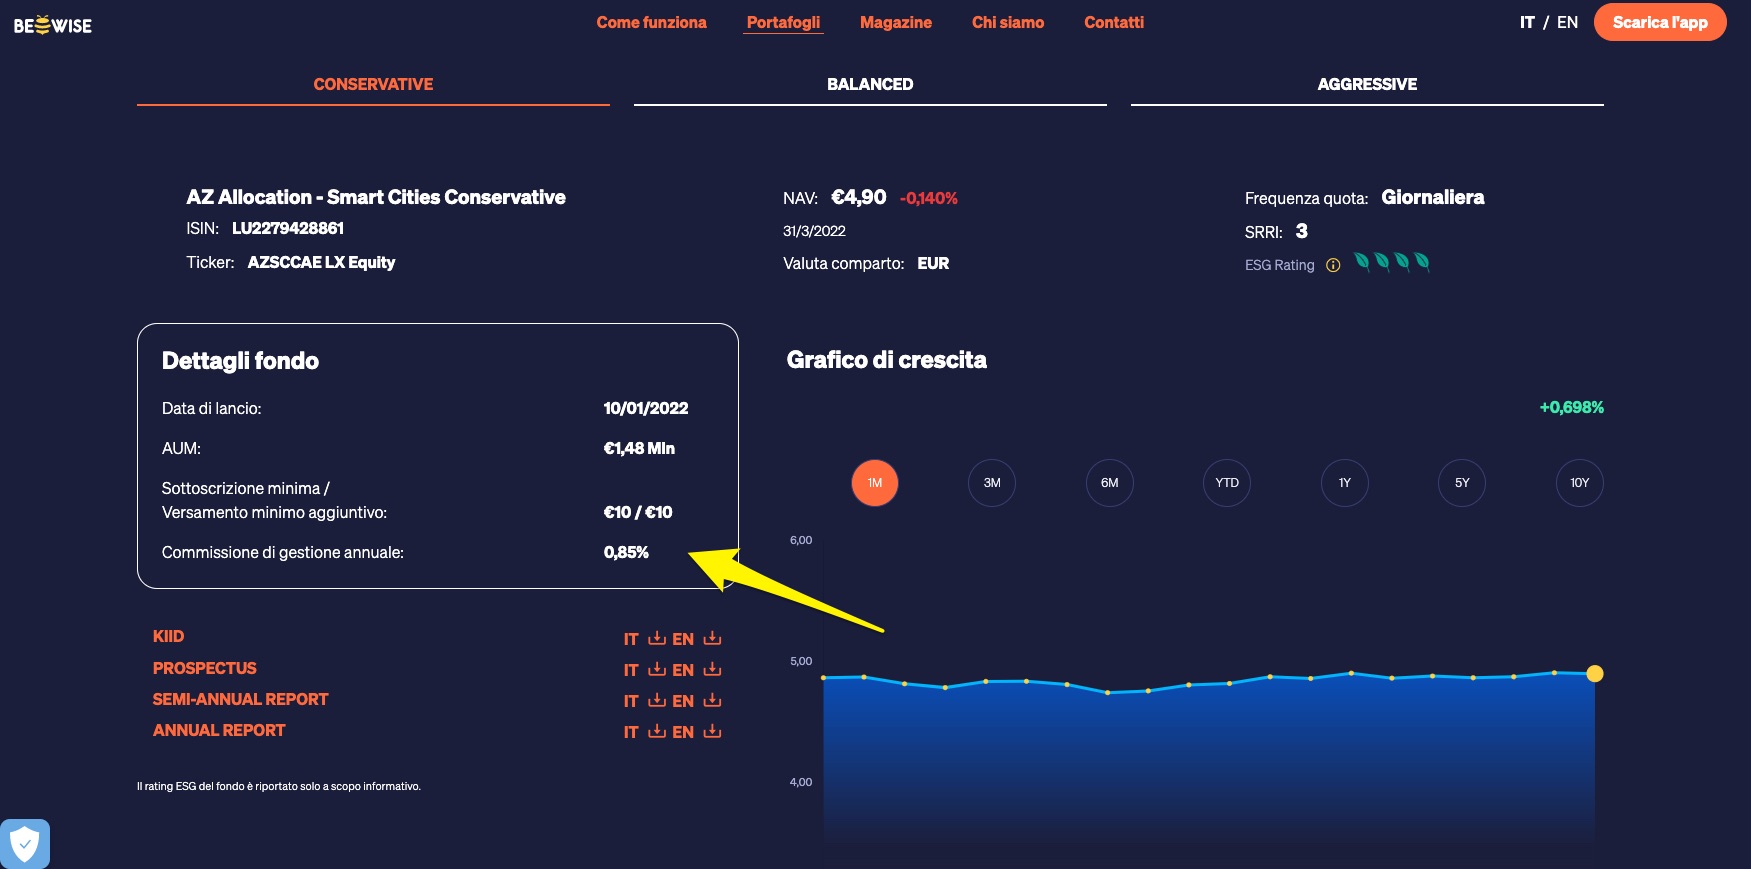Click the Scarica l'app button

click(1660, 22)
